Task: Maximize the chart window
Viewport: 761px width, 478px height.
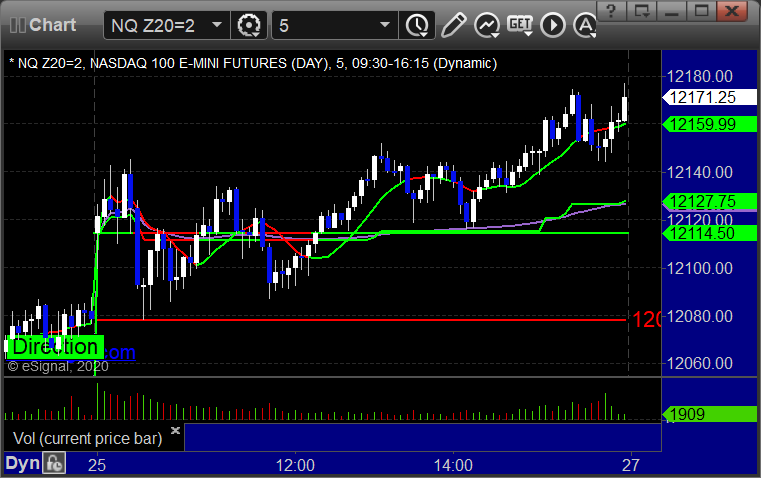Action: click(x=702, y=10)
